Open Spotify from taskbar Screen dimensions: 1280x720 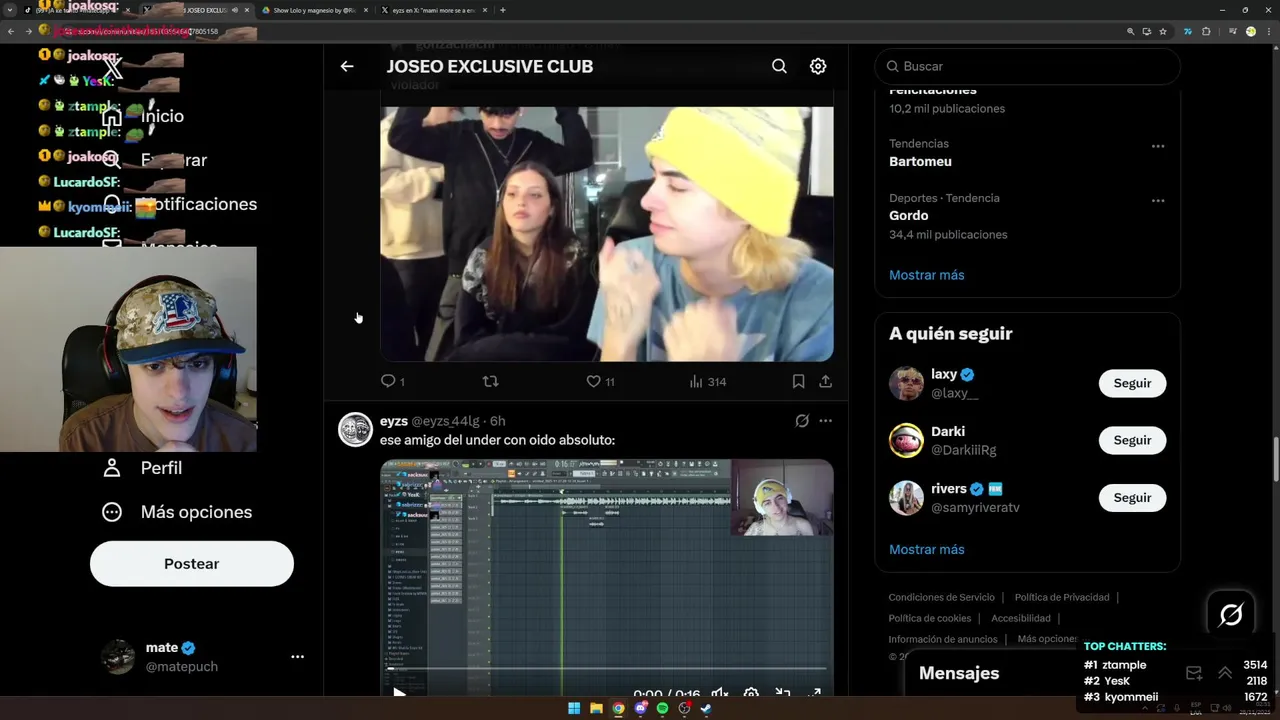[662, 708]
